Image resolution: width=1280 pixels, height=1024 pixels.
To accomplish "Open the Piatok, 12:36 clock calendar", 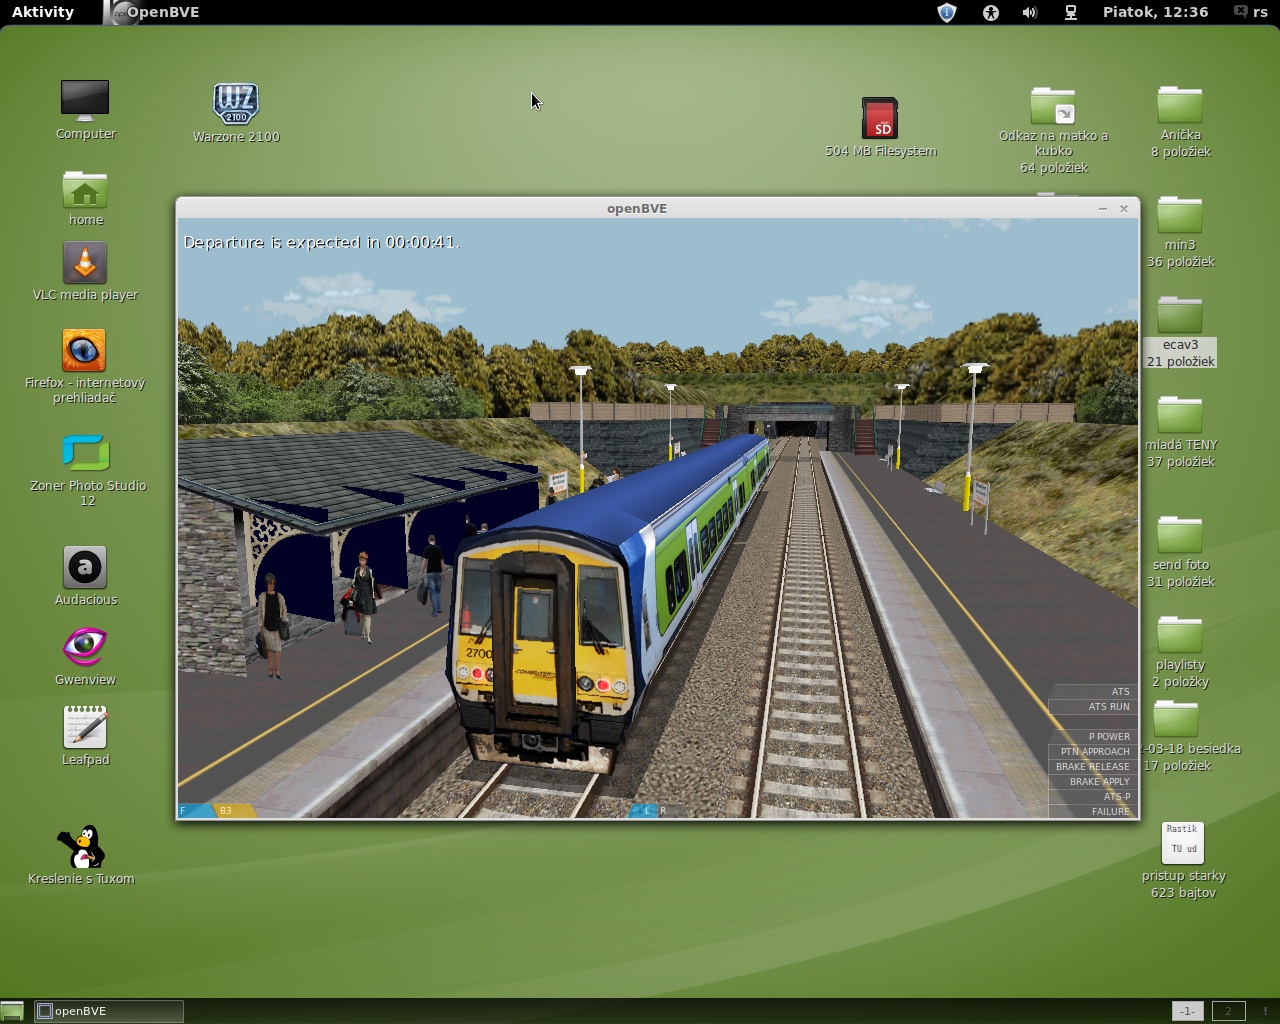I will [x=1155, y=12].
